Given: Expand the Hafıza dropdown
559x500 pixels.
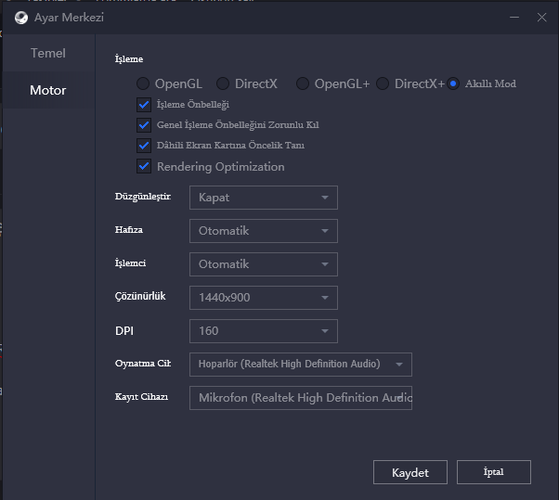Looking at the screenshot, I should tap(263, 231).
